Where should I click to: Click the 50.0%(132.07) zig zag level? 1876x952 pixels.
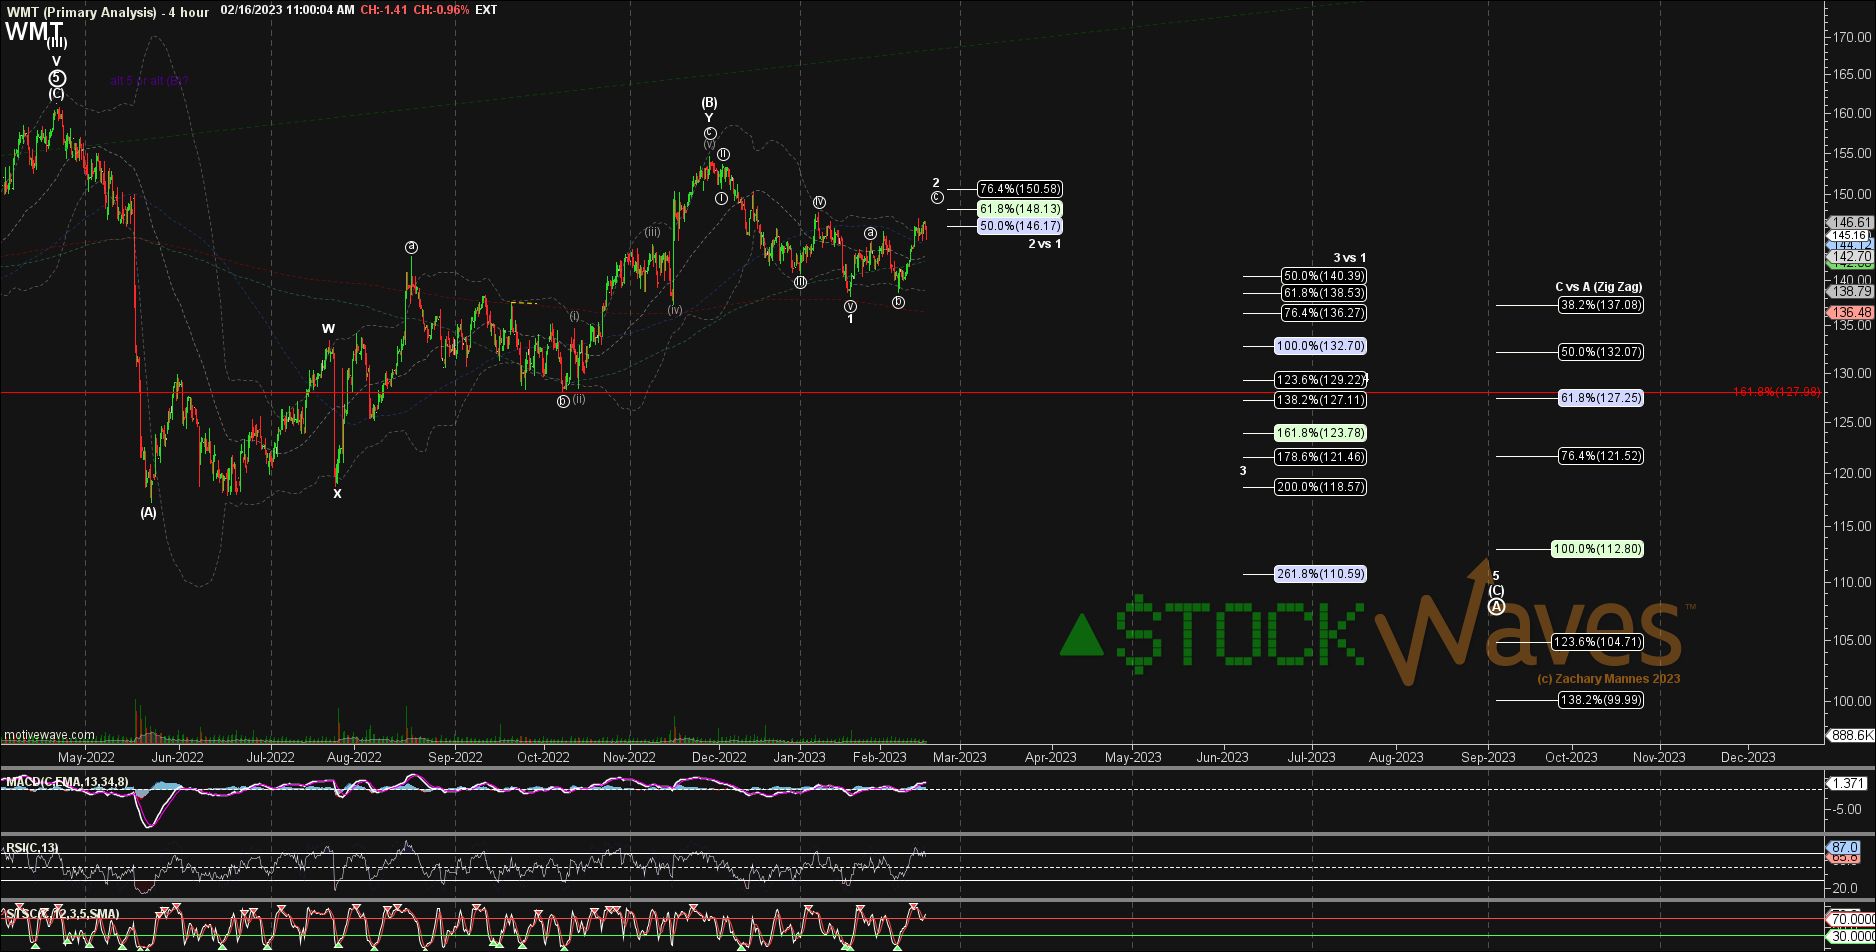[1601, 352]
